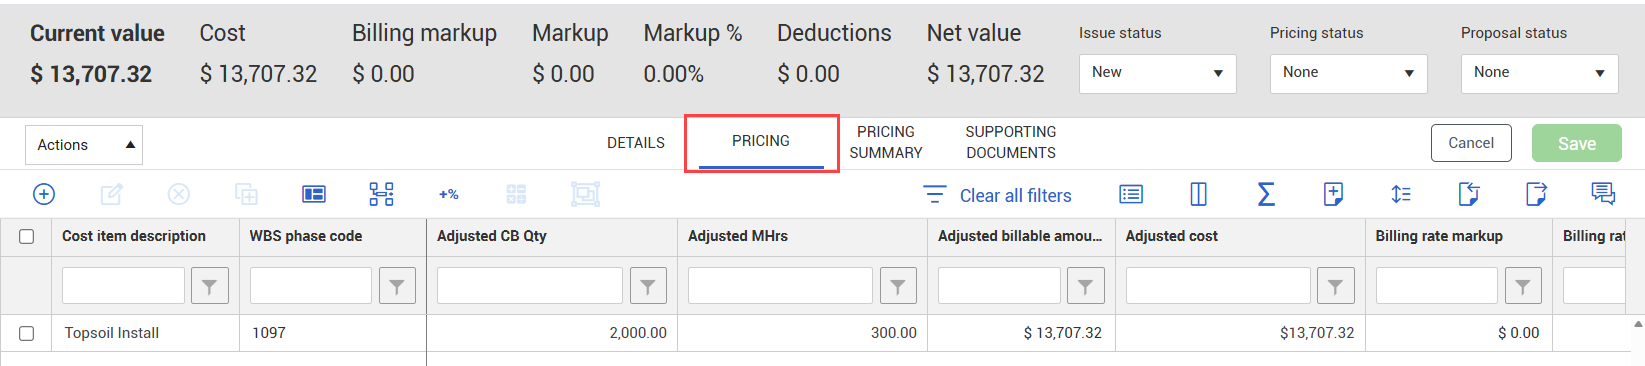Click the Cost item description filter field
Viewport: 1645px width, 366px height.
pos(123,286)
